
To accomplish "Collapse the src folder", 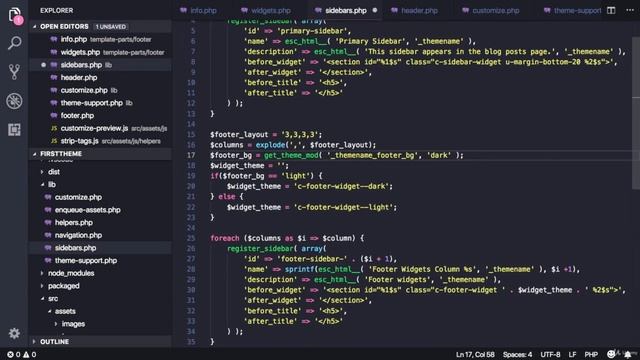I will [53, 298].
